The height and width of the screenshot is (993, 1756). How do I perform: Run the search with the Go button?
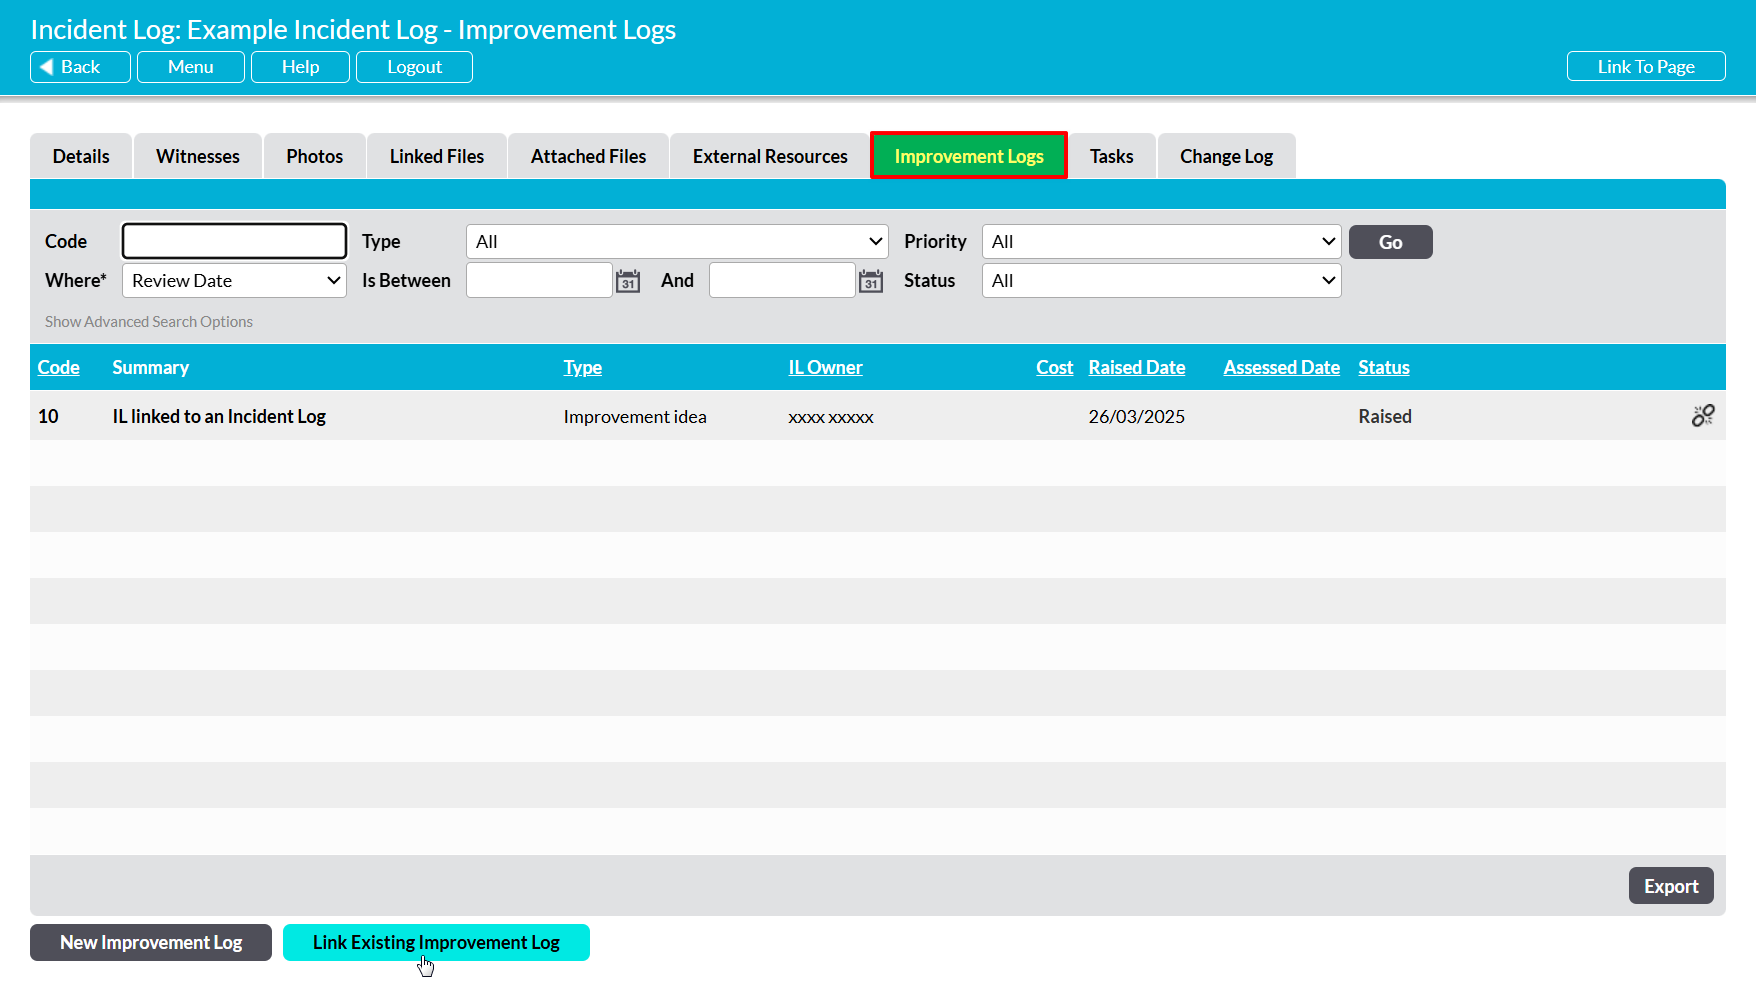pos(1390,242)
